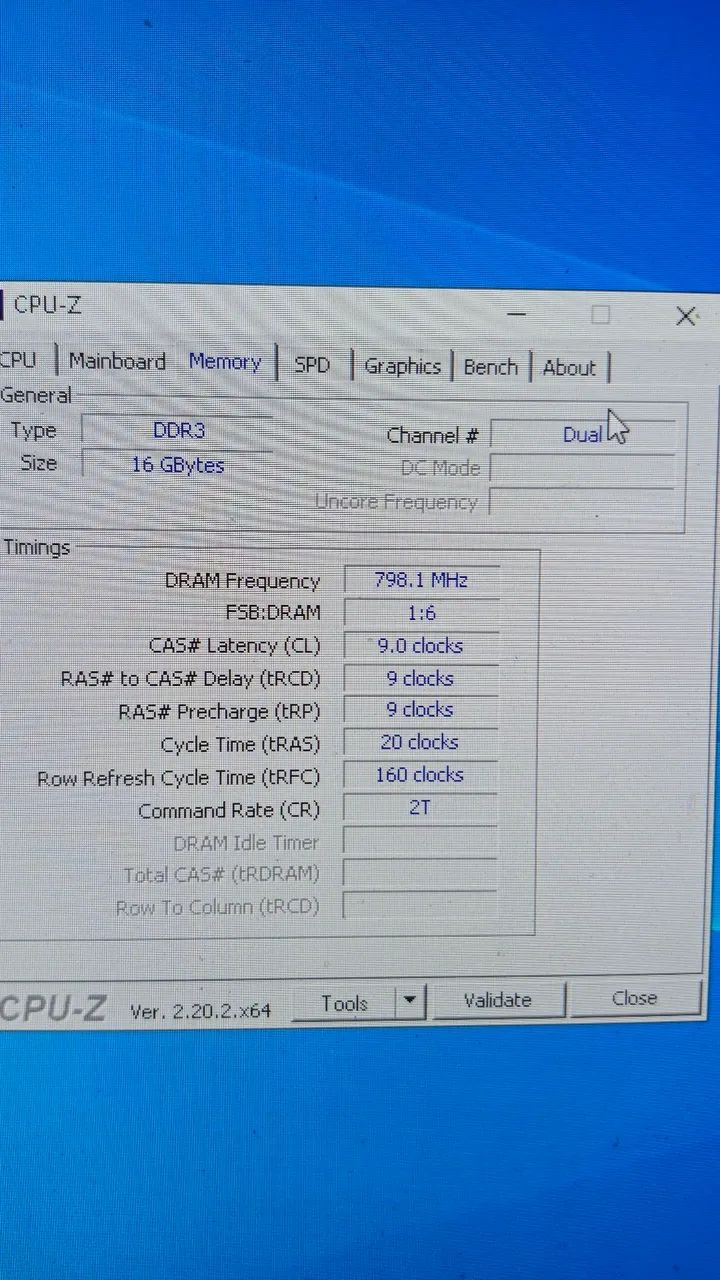The width and height of the screenshot is (720, 1280).
Task: Switch to the Graphics tab
Action: 402,366
